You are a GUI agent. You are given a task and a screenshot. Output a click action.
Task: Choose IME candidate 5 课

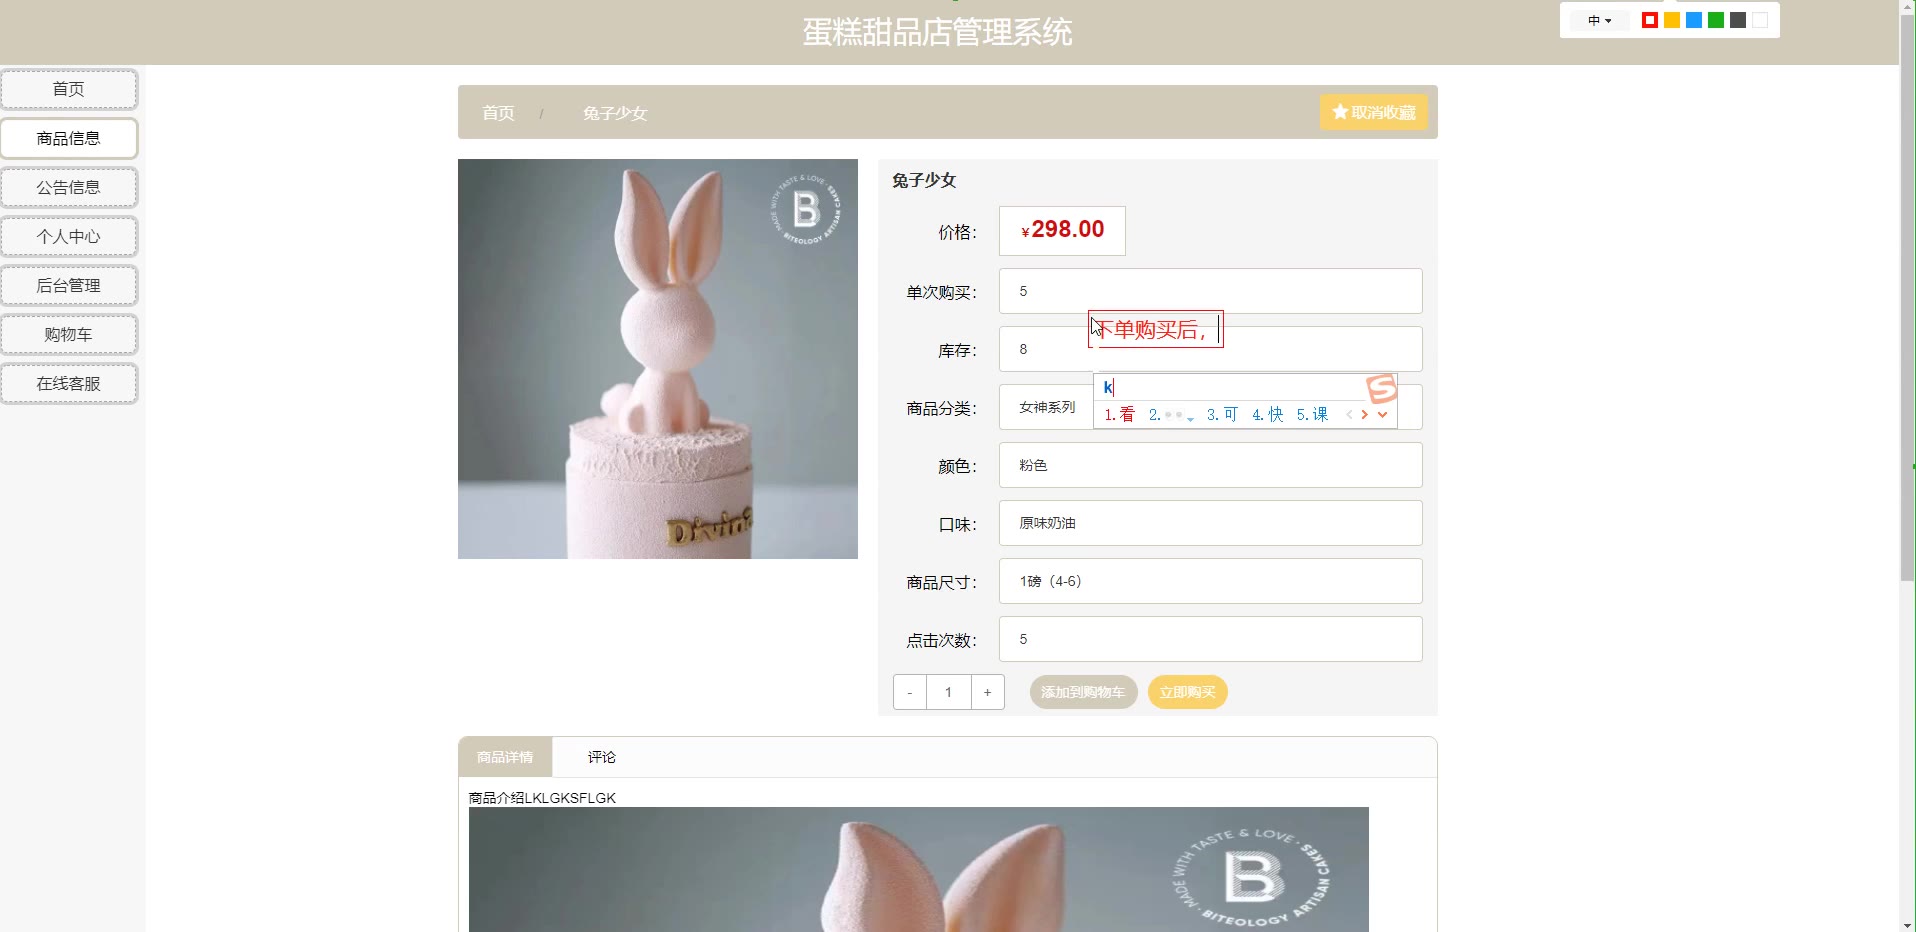1312,414
